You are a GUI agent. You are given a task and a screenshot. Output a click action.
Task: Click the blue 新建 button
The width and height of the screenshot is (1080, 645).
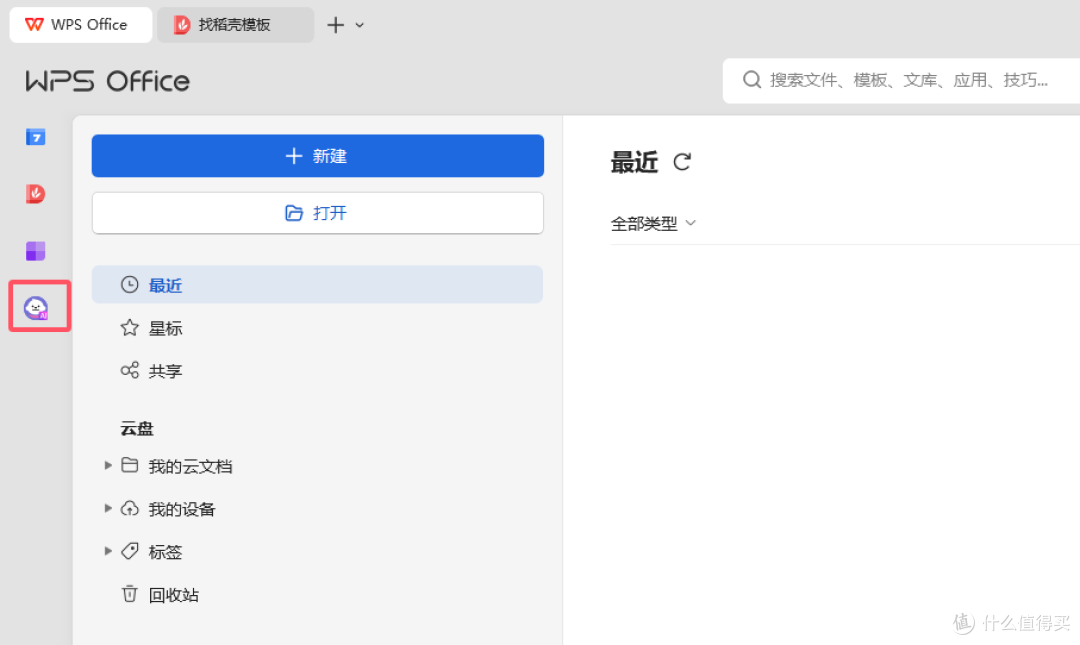[x=318, y=156]
